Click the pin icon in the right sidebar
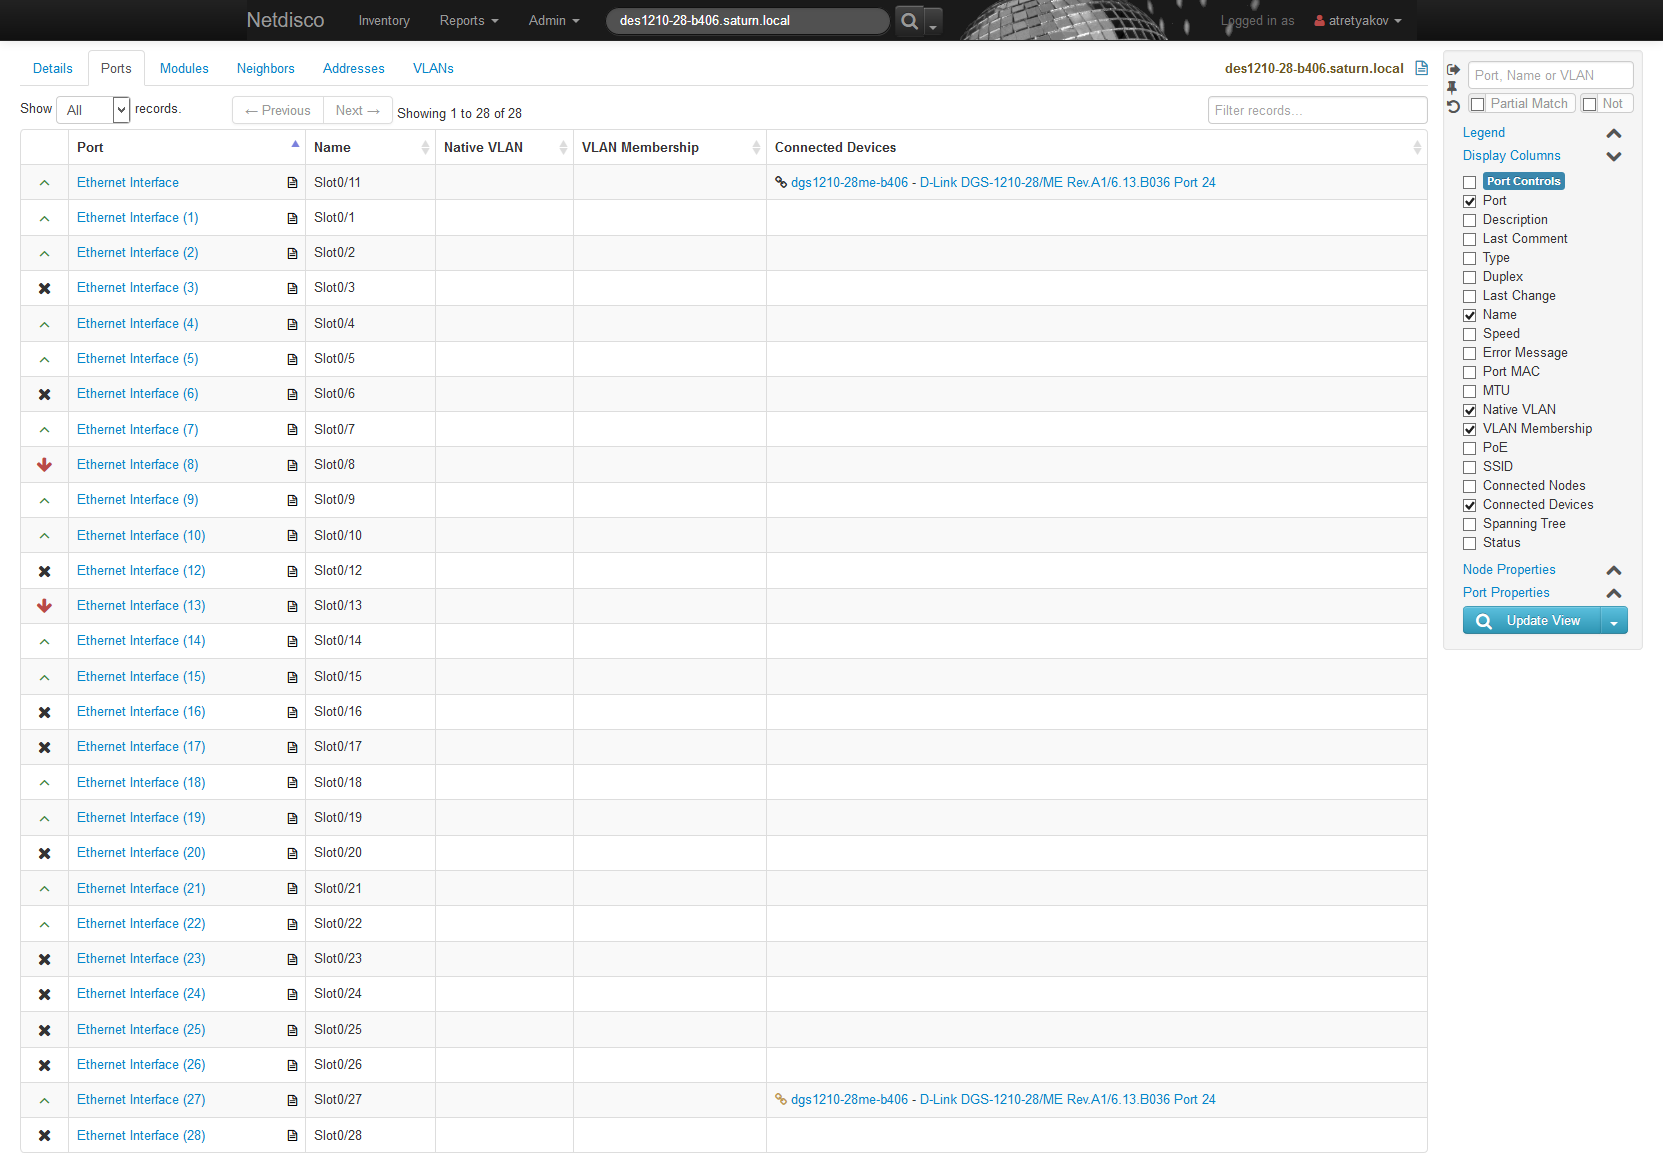Viewport: 1663px width, 1159px height. click(x=1453, y=87)
